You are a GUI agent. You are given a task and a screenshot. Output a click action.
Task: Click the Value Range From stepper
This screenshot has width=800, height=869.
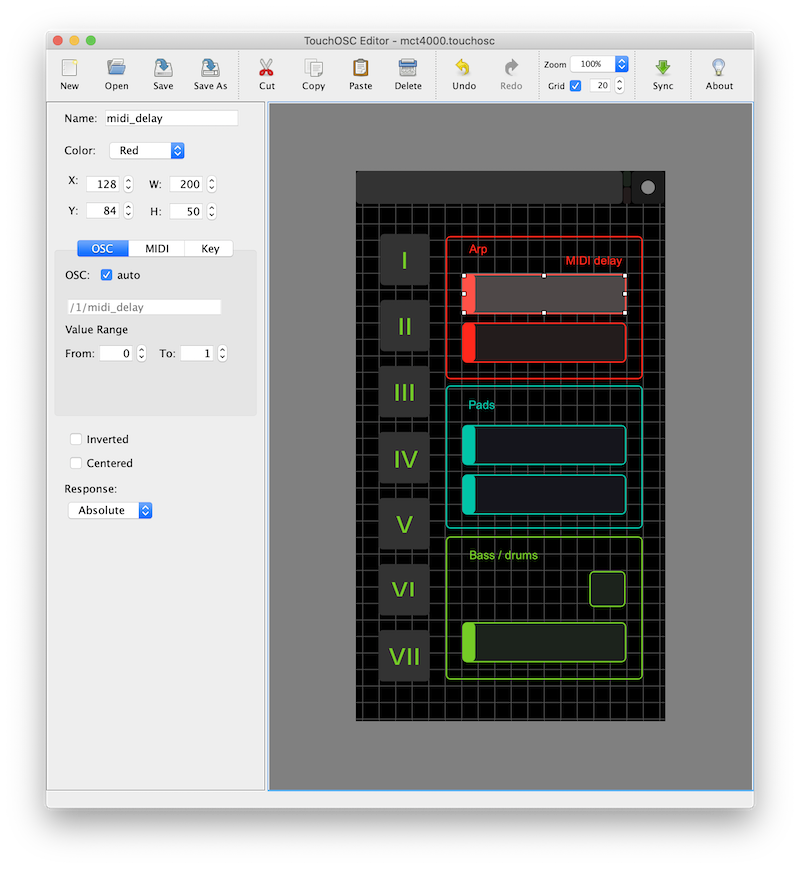(x=141, y=354)
